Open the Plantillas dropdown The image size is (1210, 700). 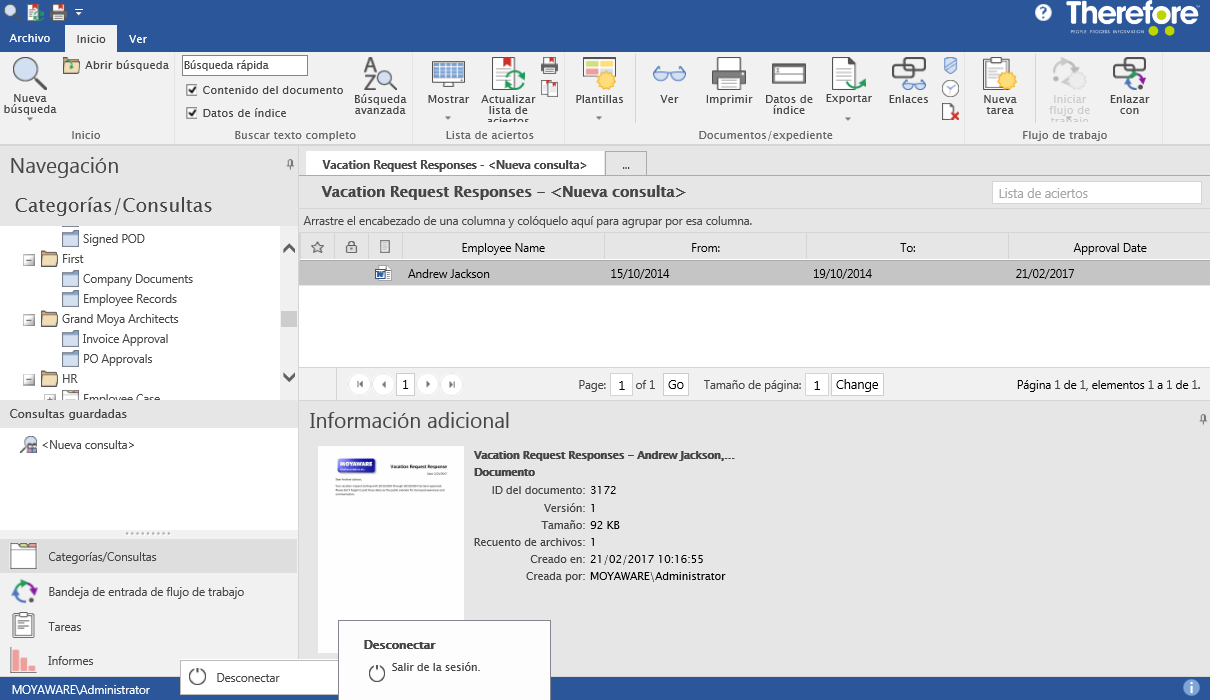[x=599, y=88]
